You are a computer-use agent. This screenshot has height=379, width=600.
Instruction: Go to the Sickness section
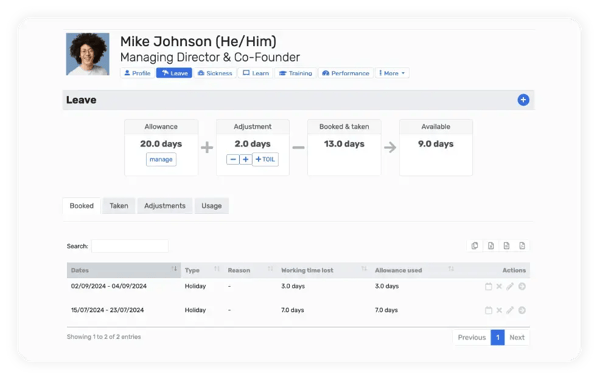tap(215, 73)
